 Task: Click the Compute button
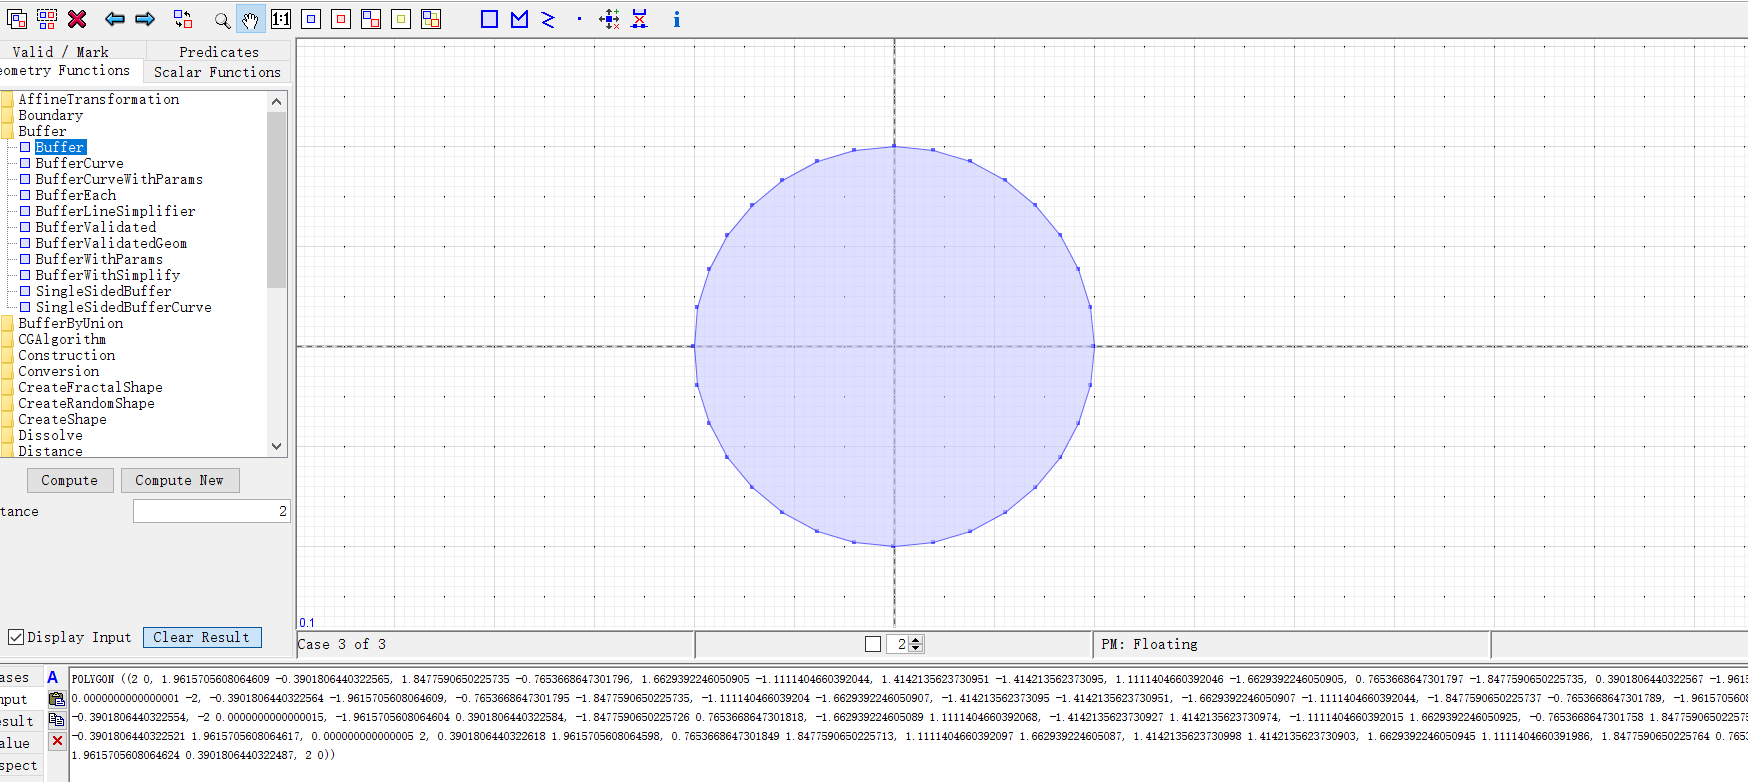[x=70, y=480]
